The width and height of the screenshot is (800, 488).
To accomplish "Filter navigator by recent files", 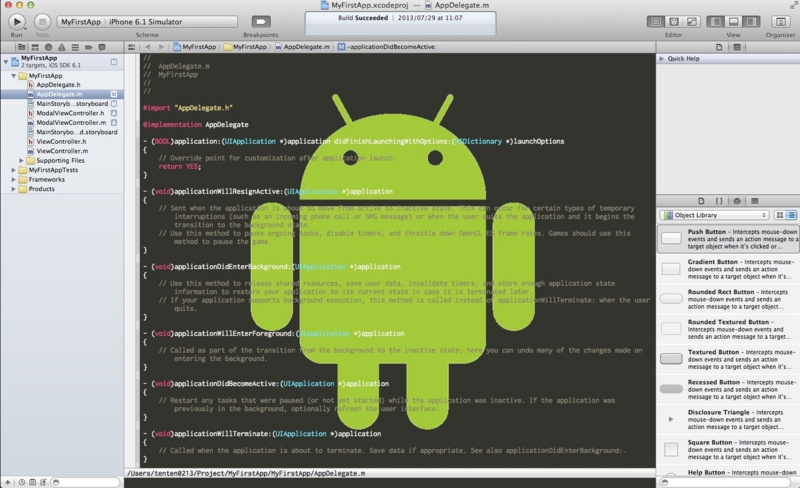I will click(22, 482).
